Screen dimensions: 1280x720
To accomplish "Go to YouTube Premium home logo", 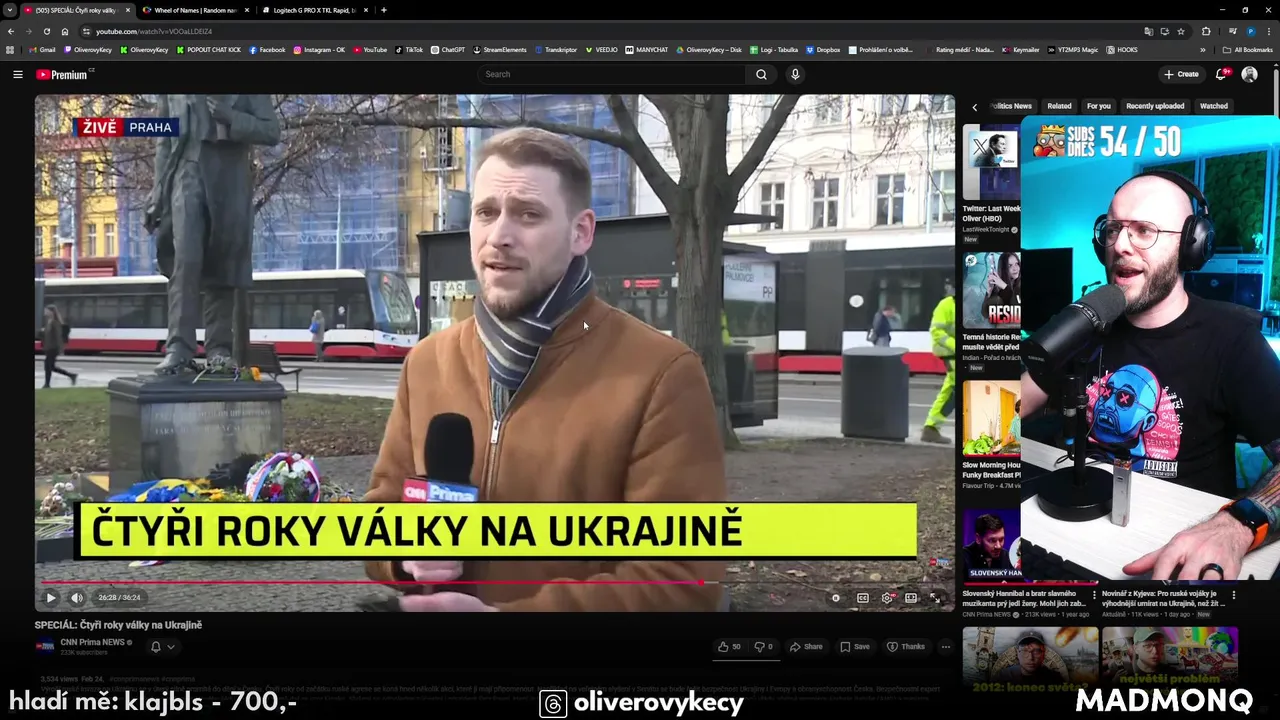I will pyautogui.click(x=64, y=74).
